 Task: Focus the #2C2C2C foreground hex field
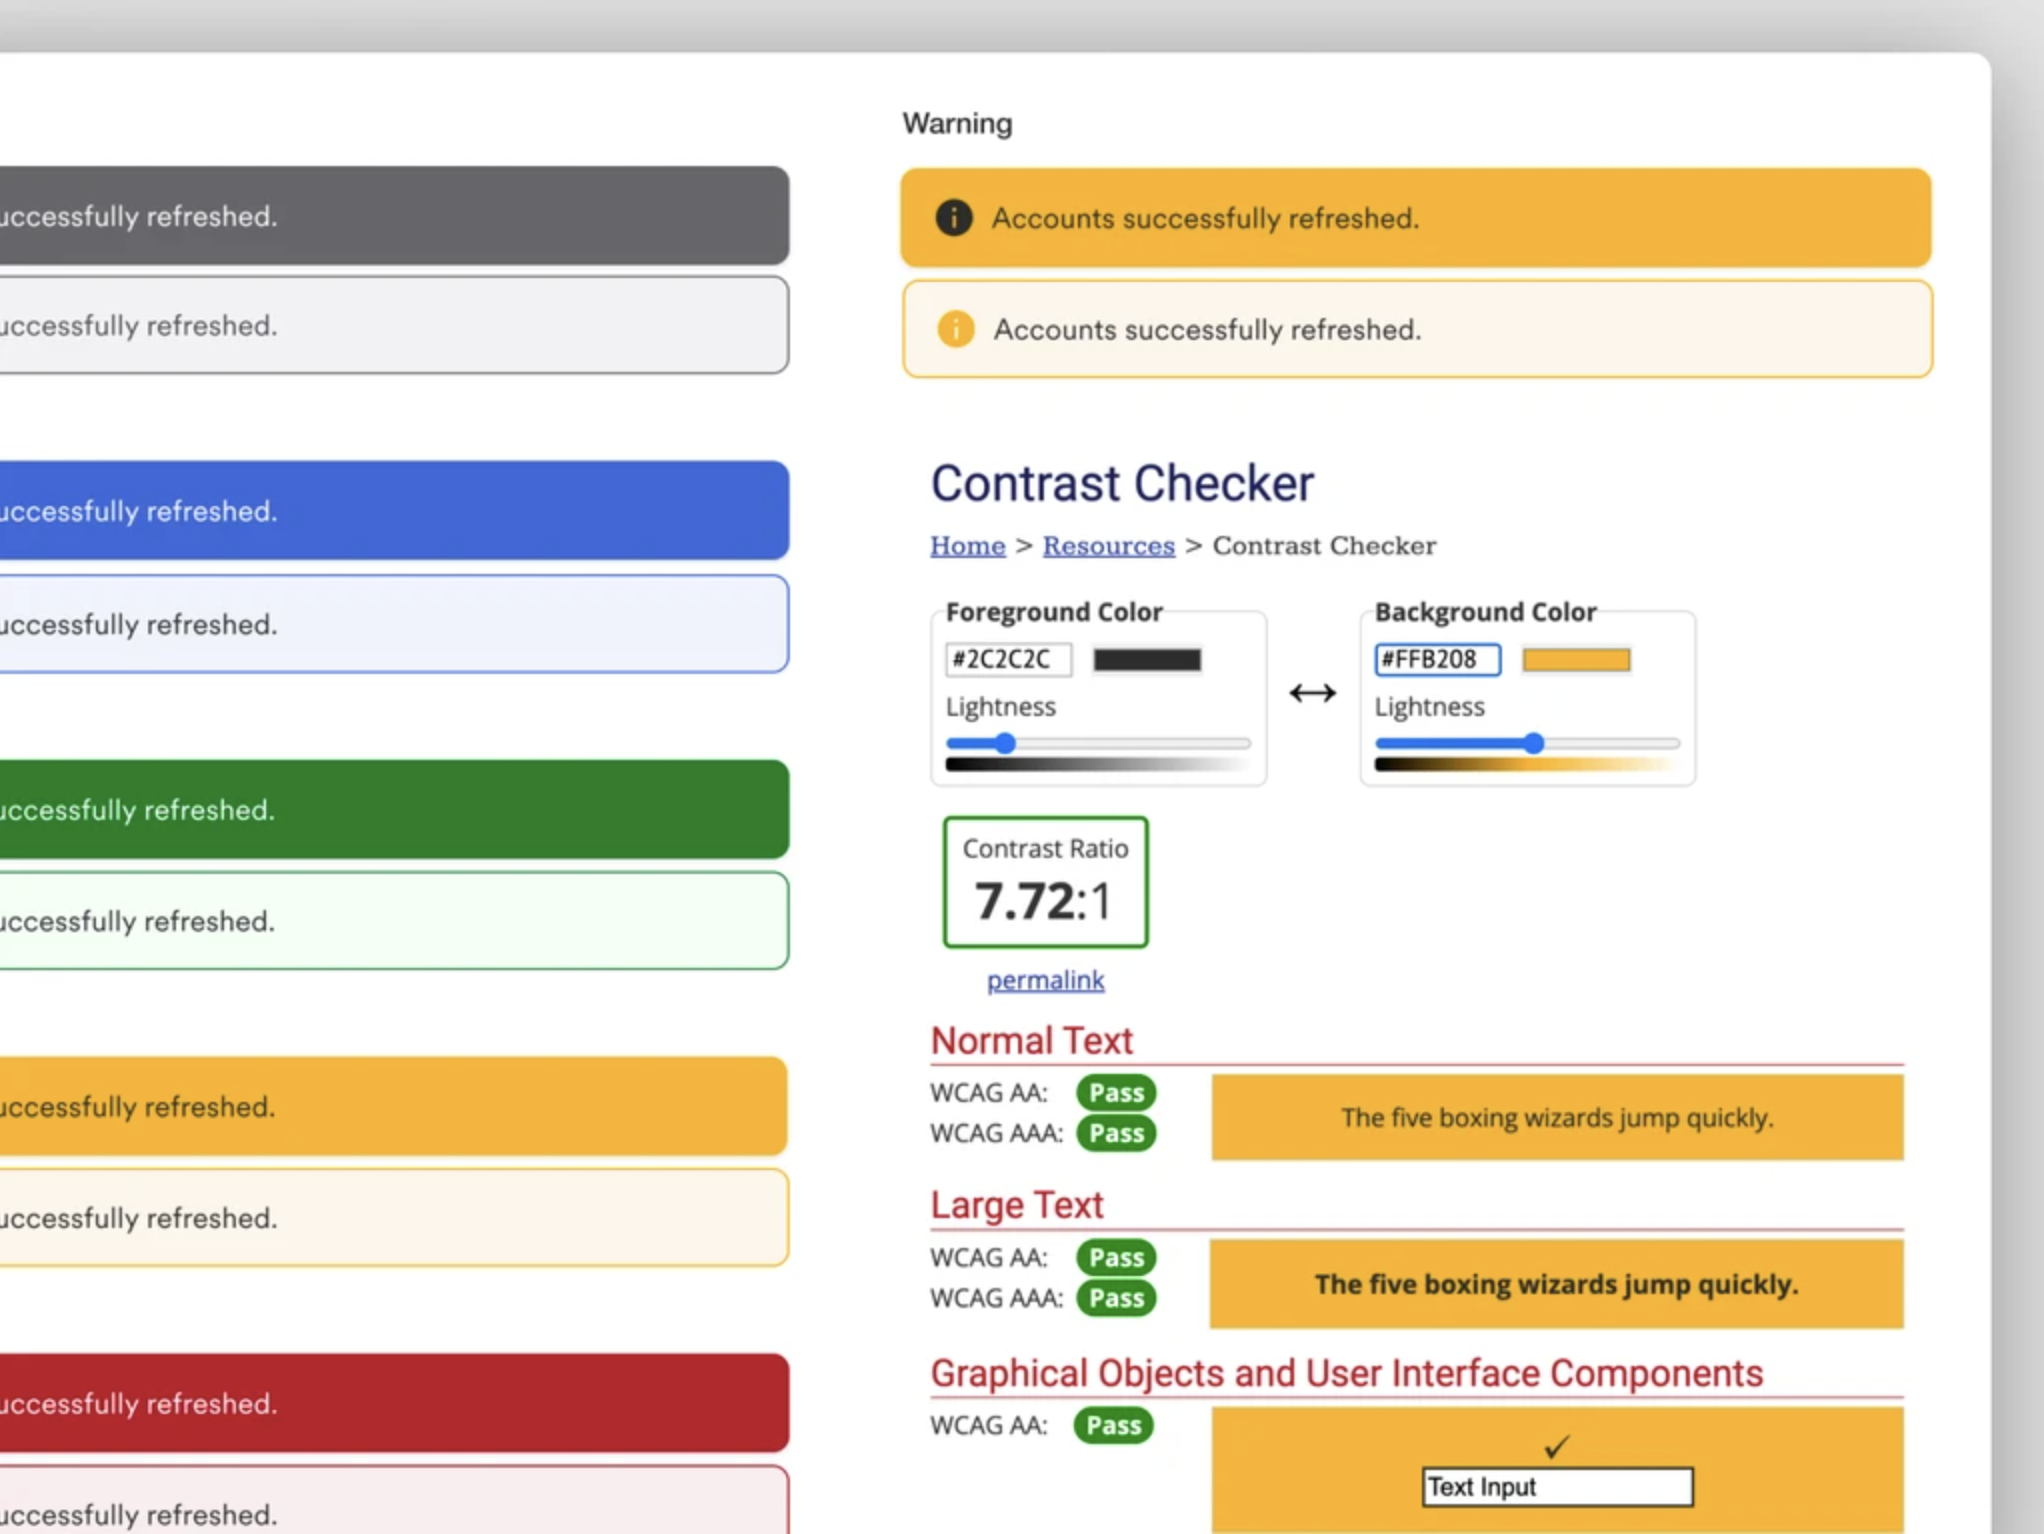1007,660
